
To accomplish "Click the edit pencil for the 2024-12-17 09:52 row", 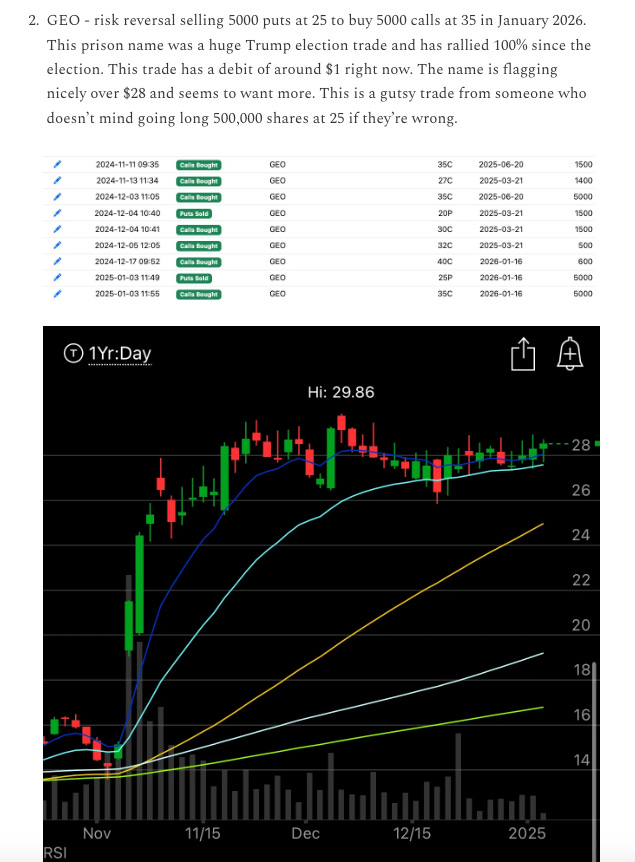I will [x=58, y=261].
